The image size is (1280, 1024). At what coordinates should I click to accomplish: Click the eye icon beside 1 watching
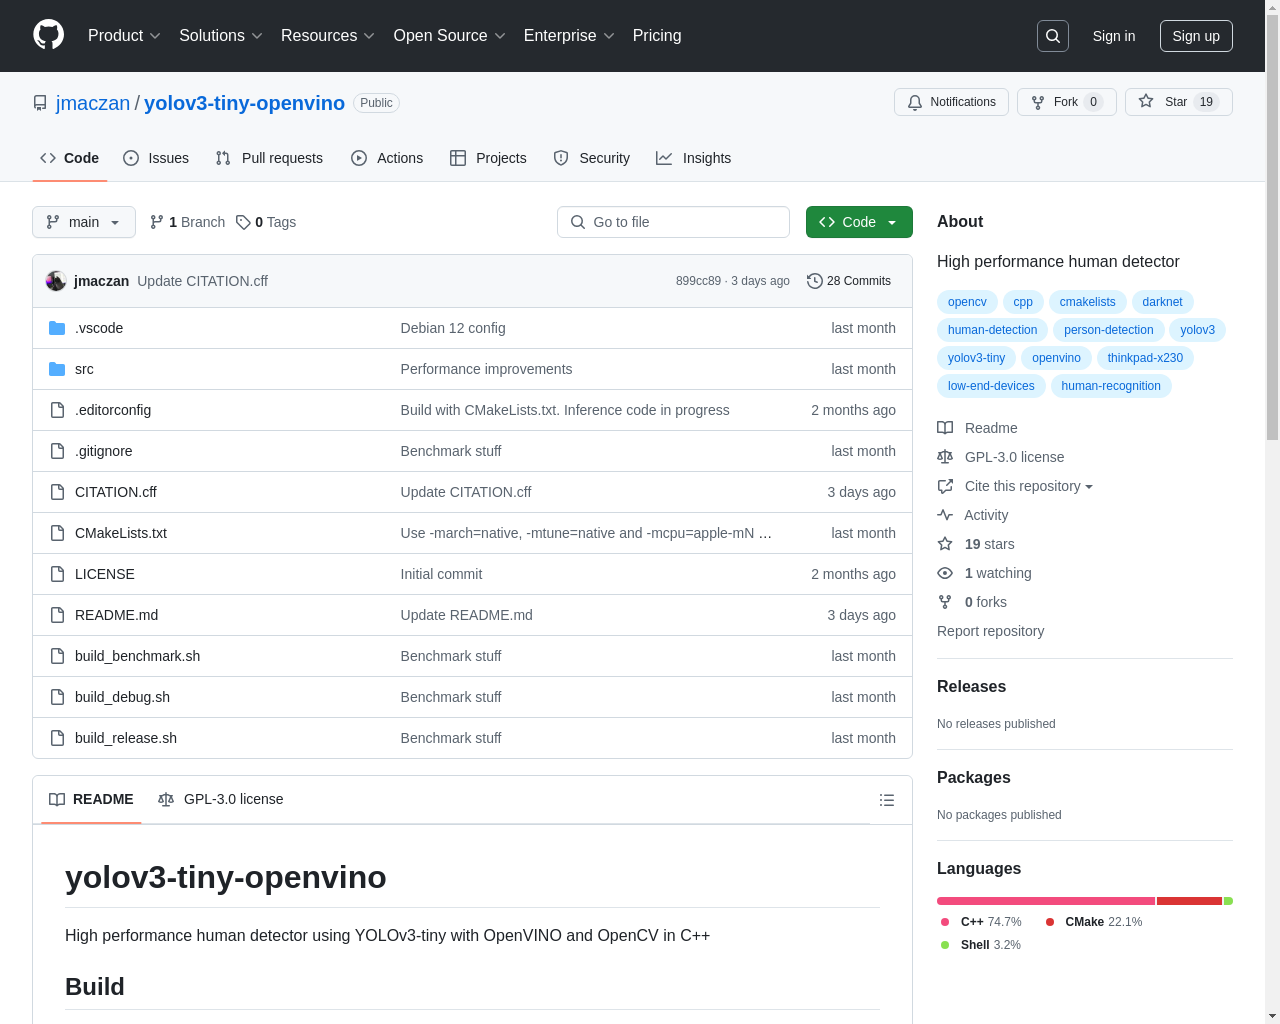[945, 573]
